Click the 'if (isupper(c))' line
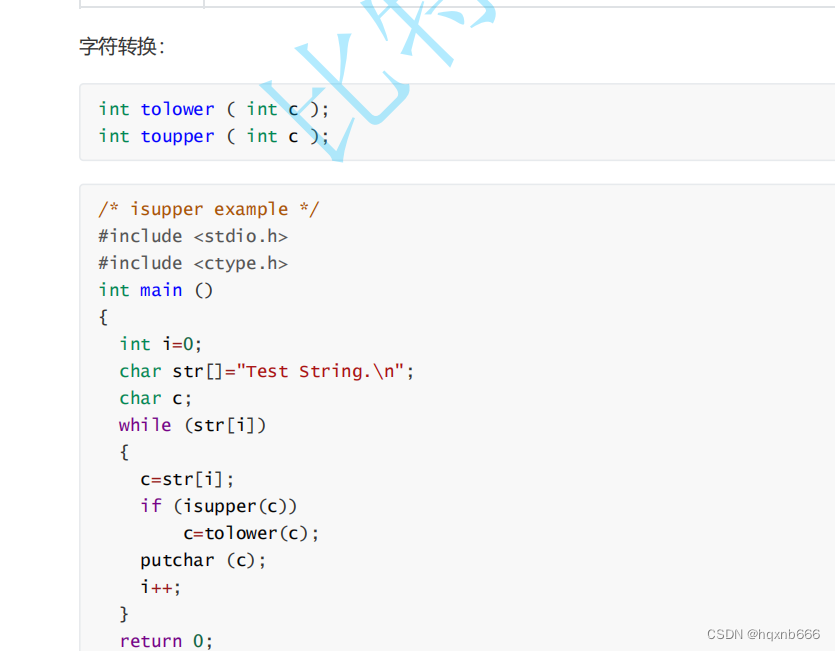The image size is (835, 651). coord(218,506)
